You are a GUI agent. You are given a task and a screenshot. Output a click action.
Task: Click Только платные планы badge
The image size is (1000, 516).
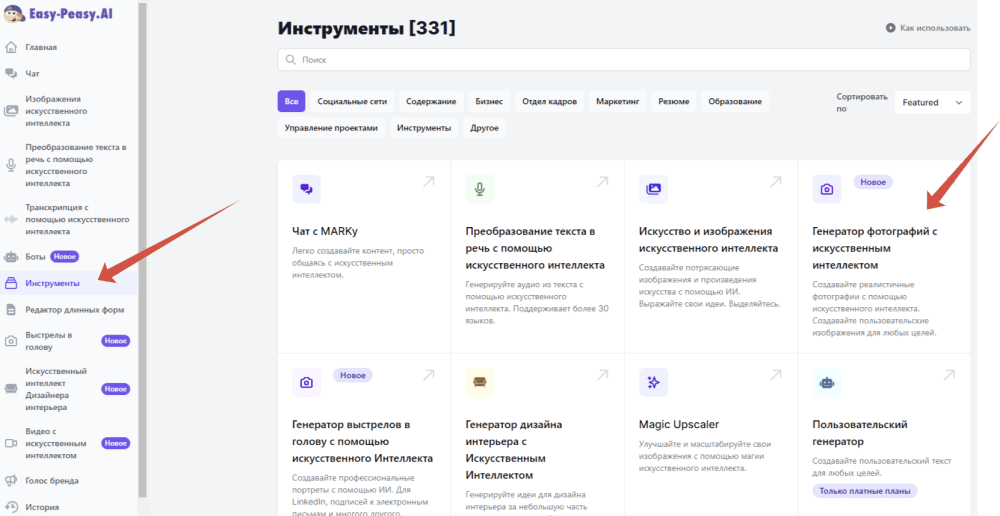tap(865, 491)
